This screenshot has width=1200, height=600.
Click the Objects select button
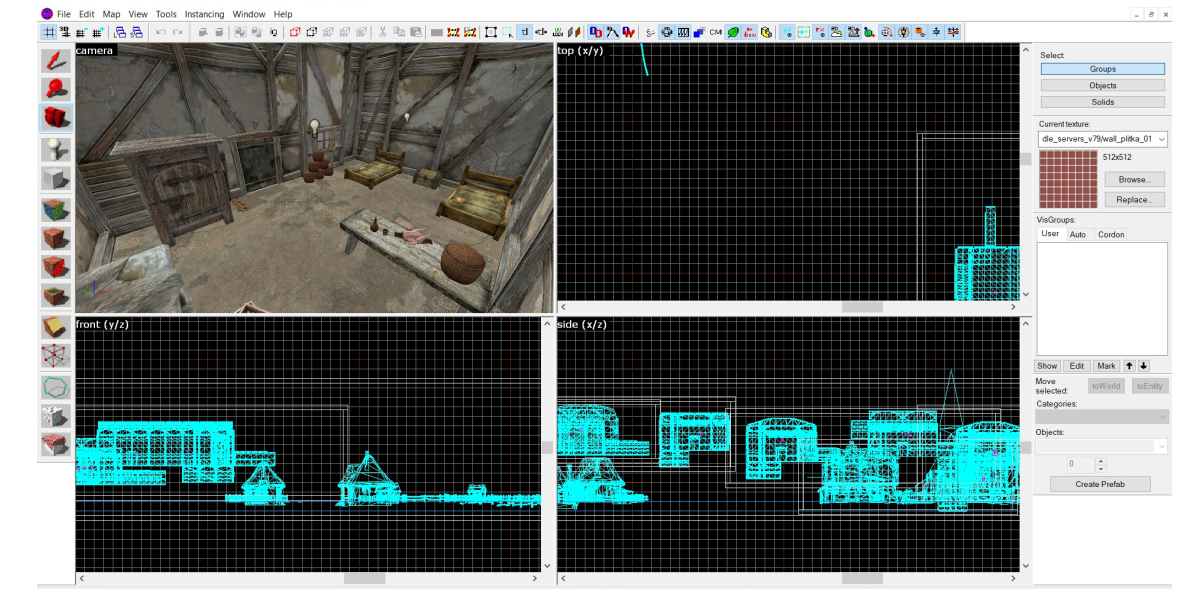tap(1103, 85)
